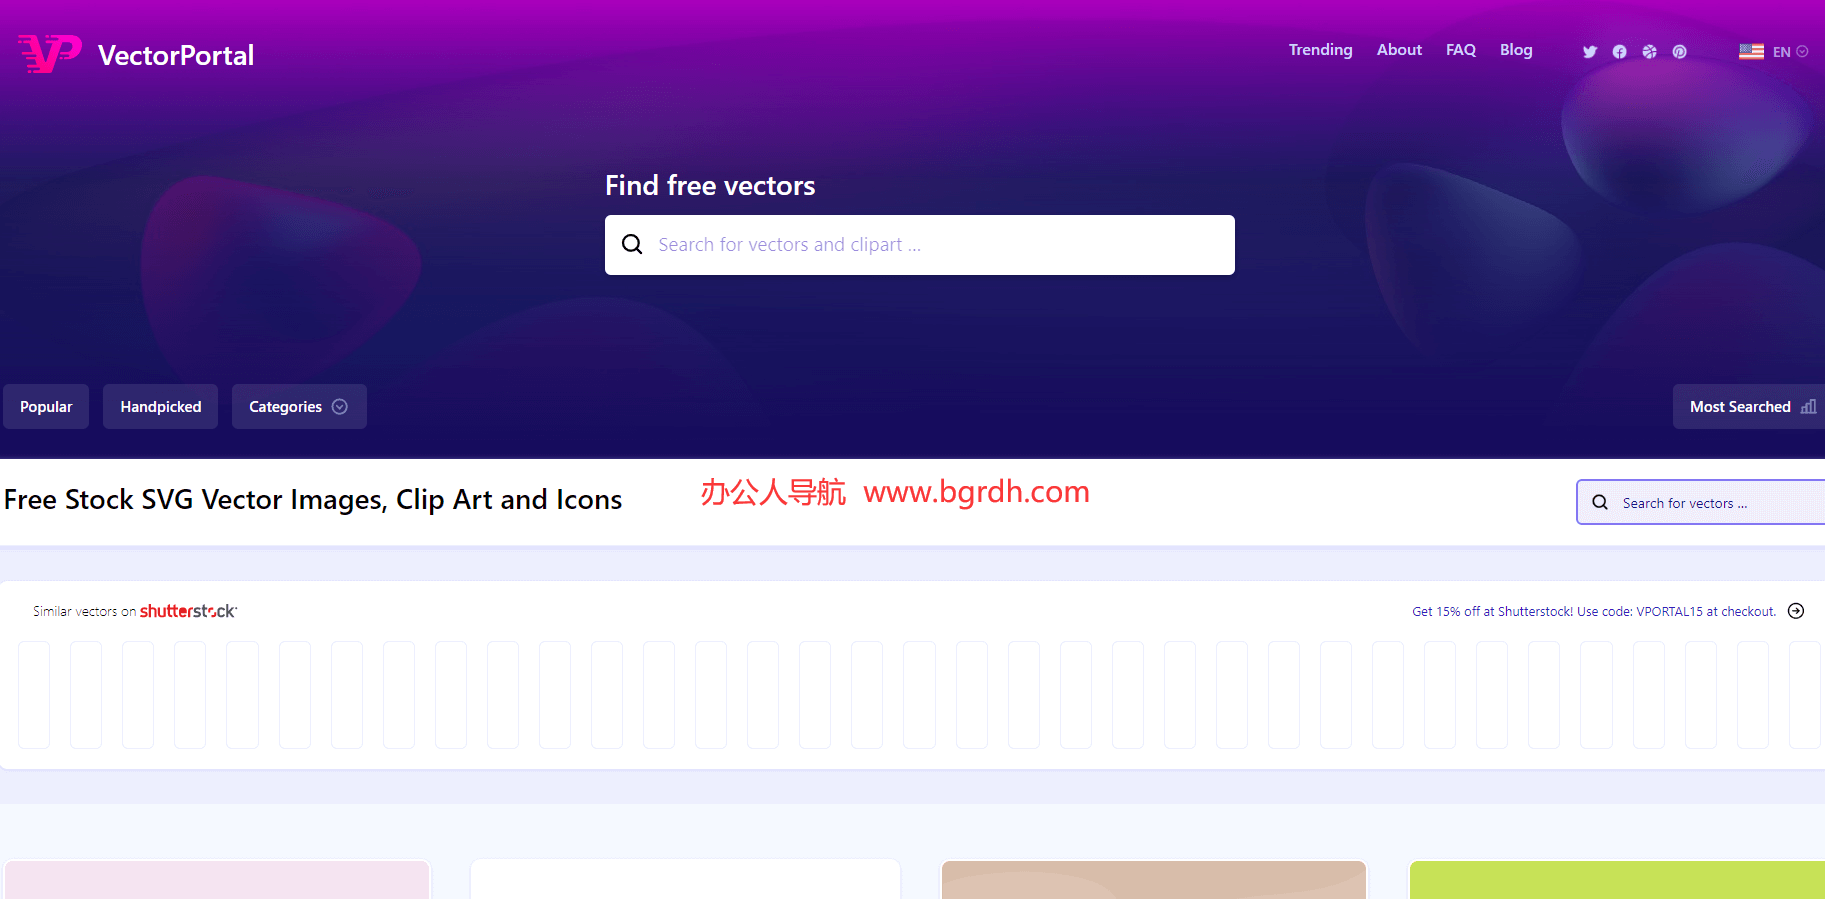Expand the Categories dropdown

tap(298, 407)
